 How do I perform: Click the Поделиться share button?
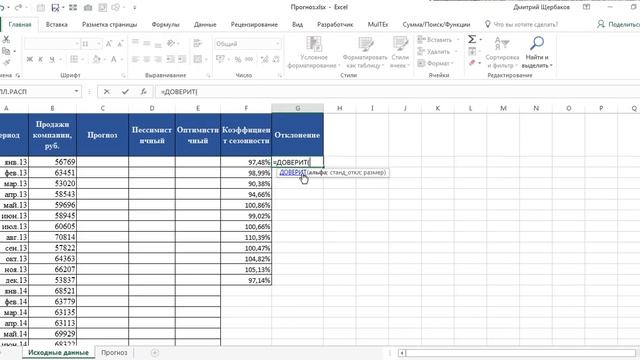coord(618,24)
